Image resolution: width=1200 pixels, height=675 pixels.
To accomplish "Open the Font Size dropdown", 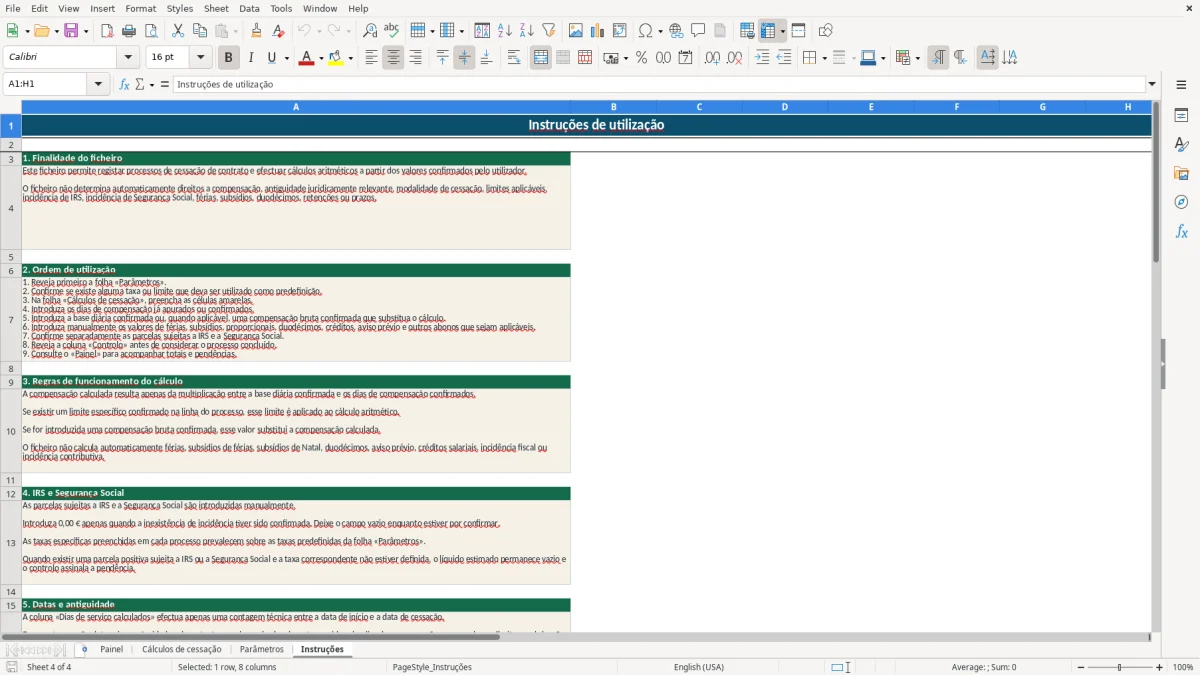I will click(200, 58).
